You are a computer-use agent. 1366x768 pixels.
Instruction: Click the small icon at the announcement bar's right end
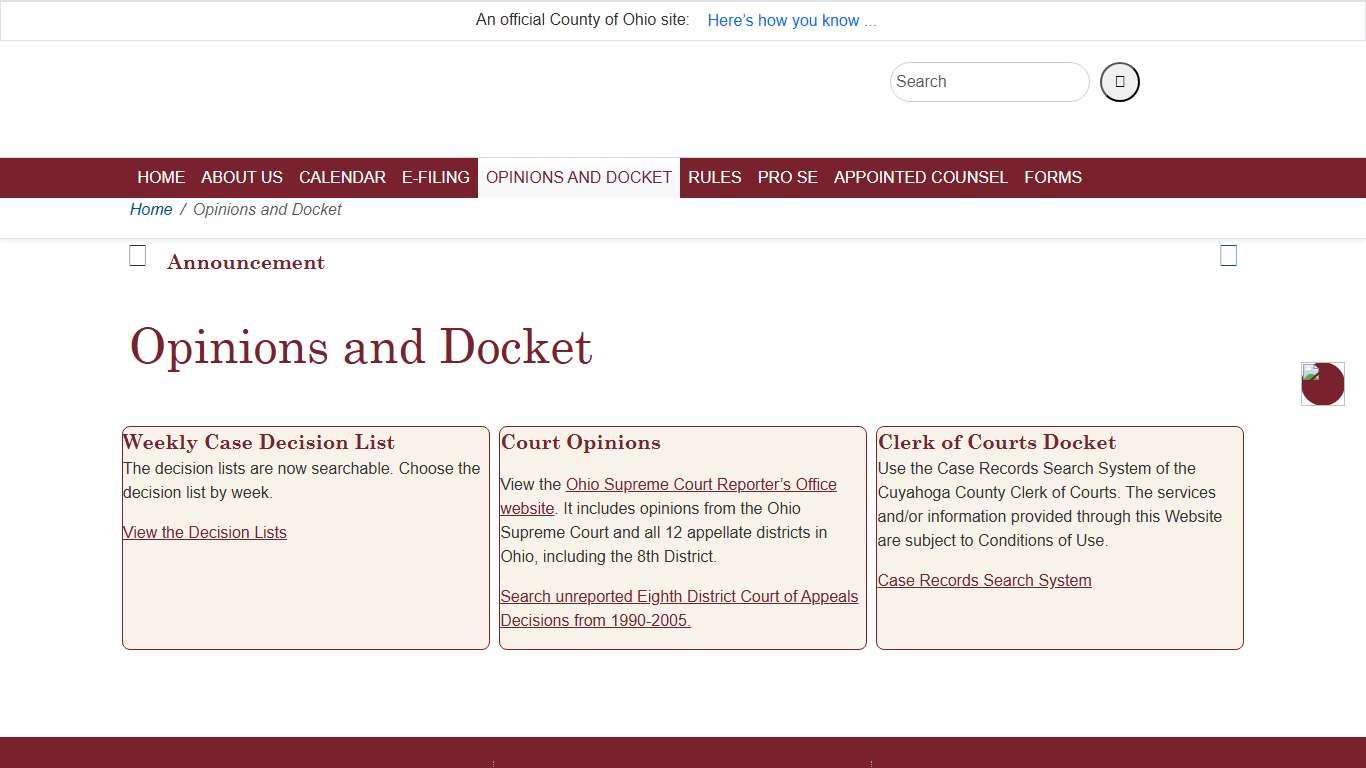[1228, 256]
